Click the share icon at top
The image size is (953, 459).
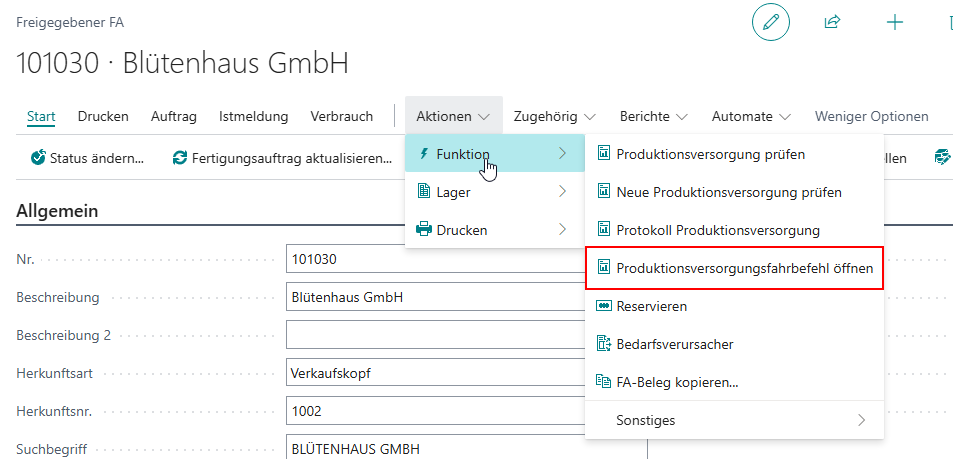pos(832,22)
